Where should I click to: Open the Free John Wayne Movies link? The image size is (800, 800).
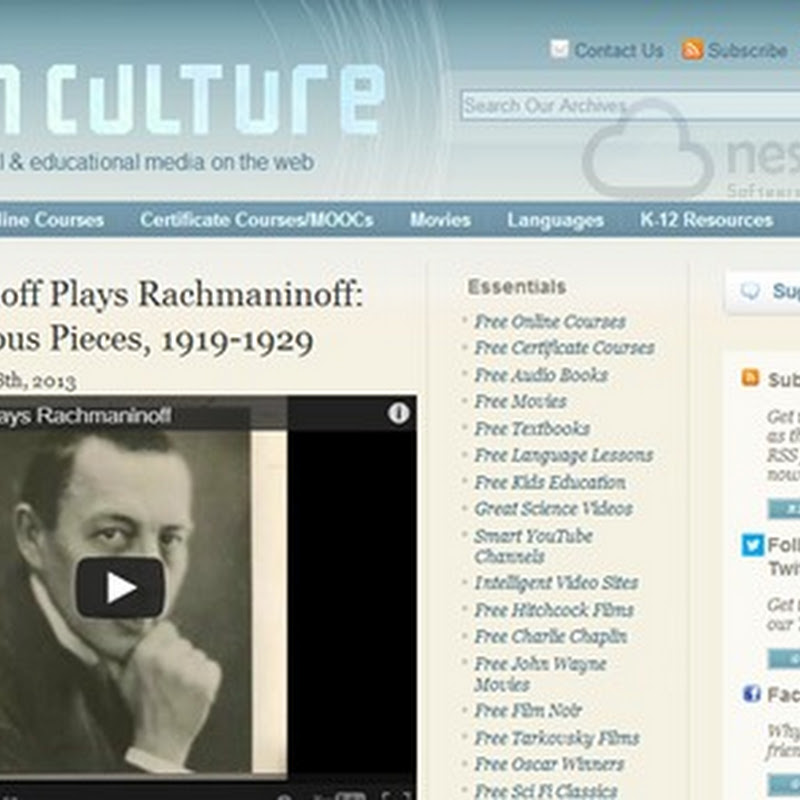pyautogui.click(x=540, y=674)
